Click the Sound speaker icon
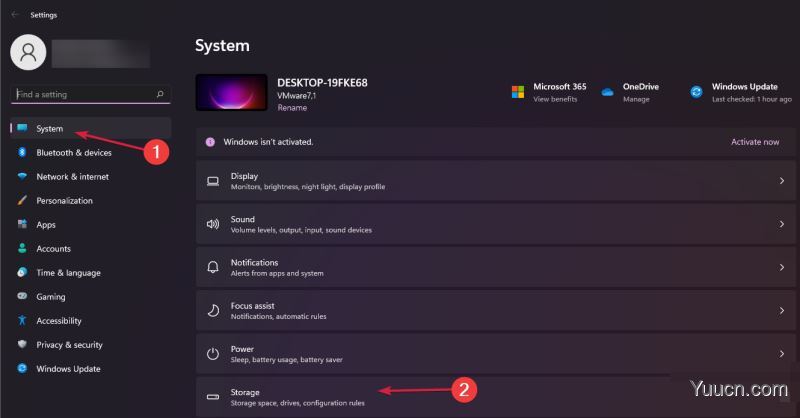 (x=213, y=224)
